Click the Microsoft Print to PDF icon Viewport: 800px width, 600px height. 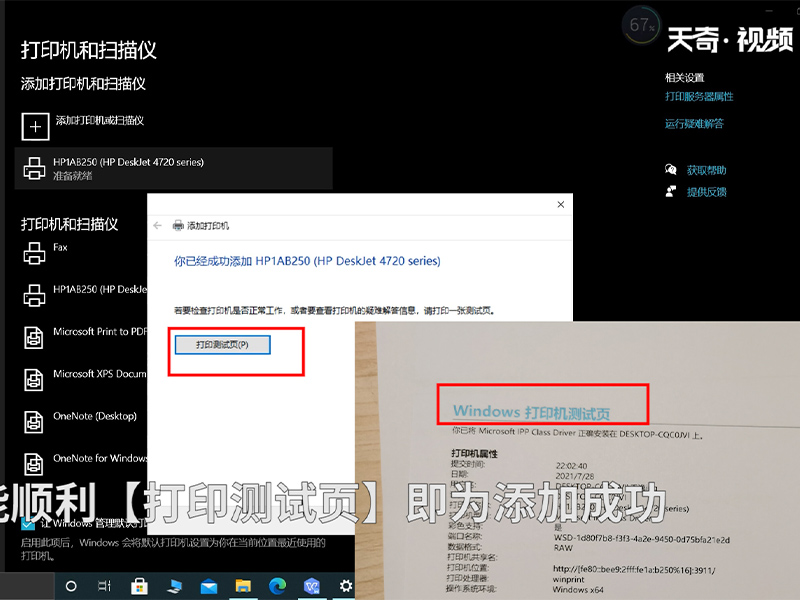click(x=34, y=338)
